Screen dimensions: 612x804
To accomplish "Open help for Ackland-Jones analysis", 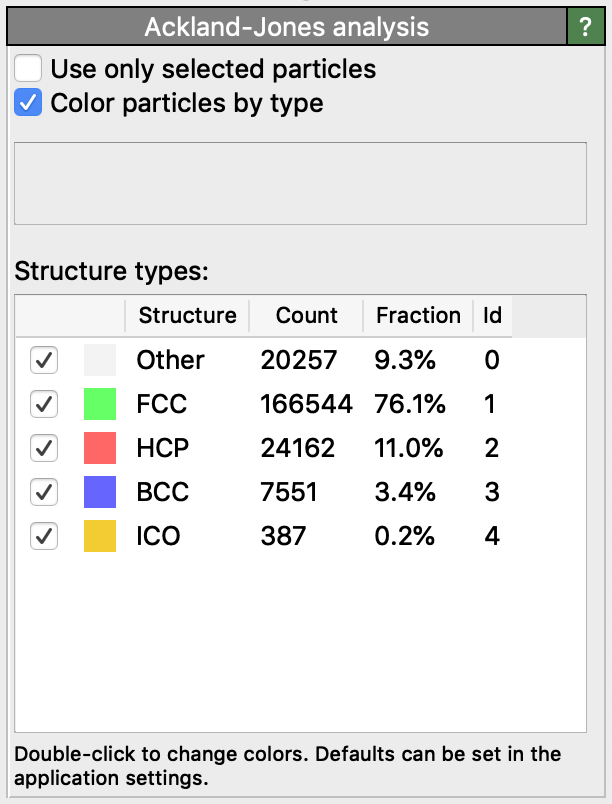I will (x=586, y=27).
